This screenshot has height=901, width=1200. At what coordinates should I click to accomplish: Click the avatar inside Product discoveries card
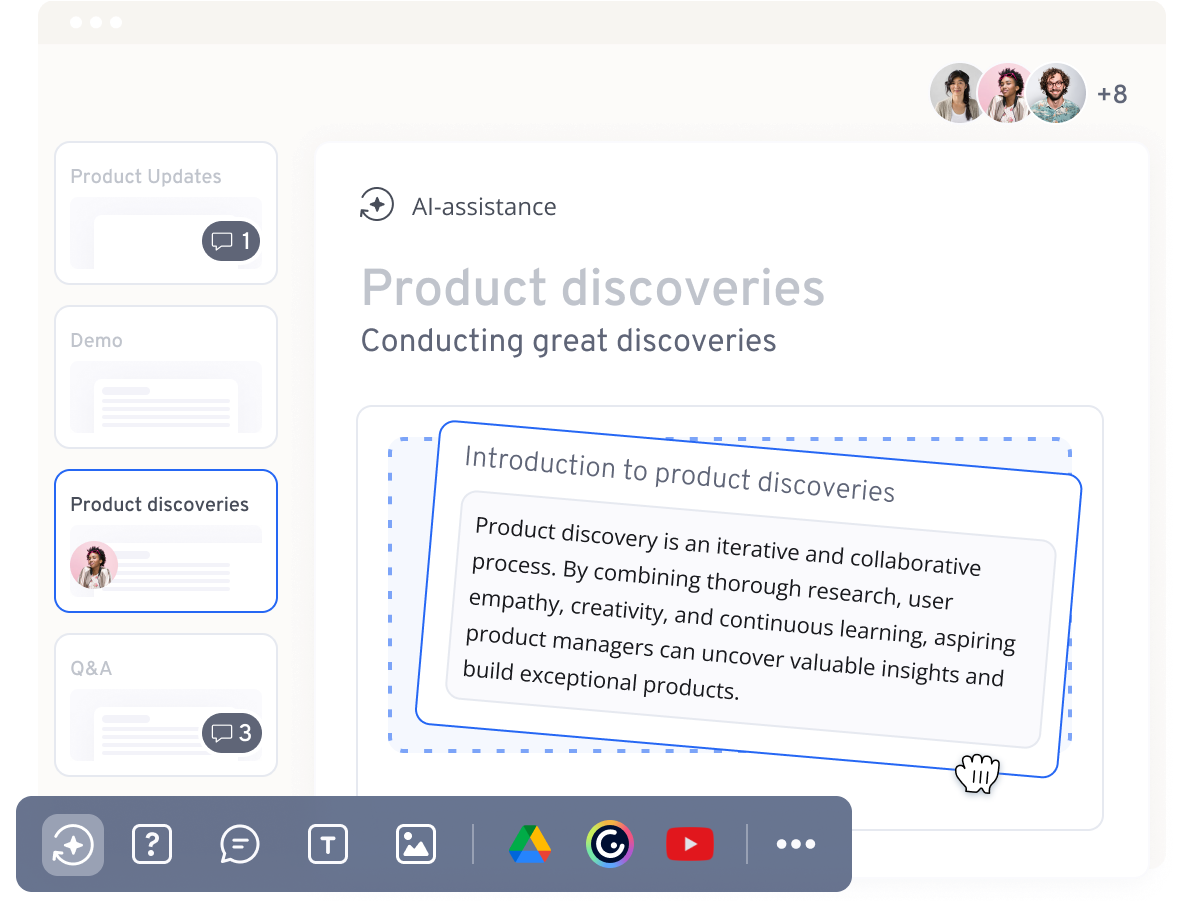[94, 565]
